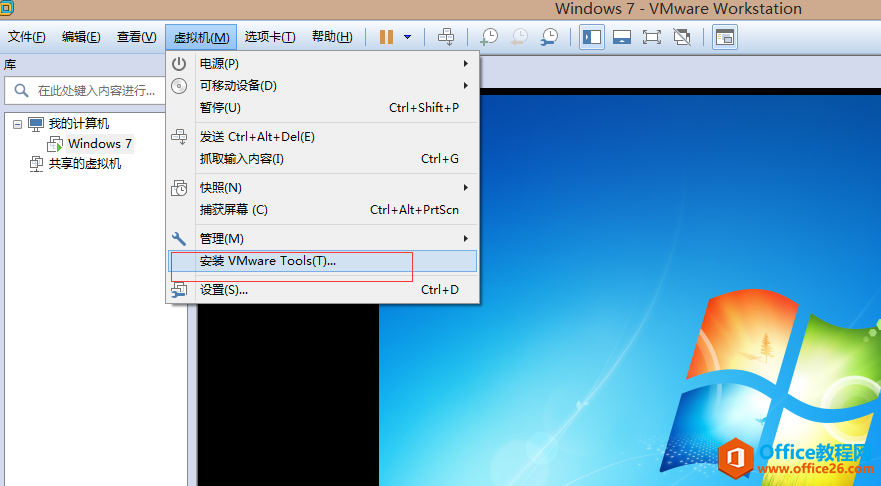
Task: Click the power icon beside 电源(P)
Action: tap(179, 64)
